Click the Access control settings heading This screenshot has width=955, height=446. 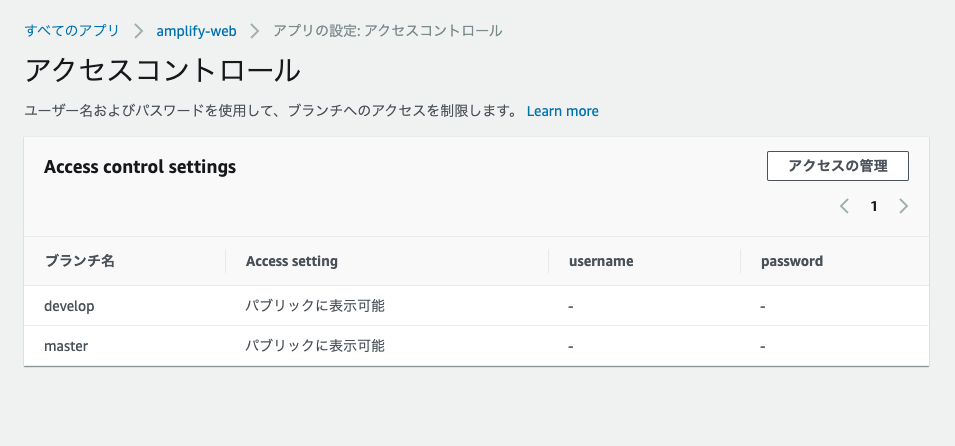pos(140,167)
